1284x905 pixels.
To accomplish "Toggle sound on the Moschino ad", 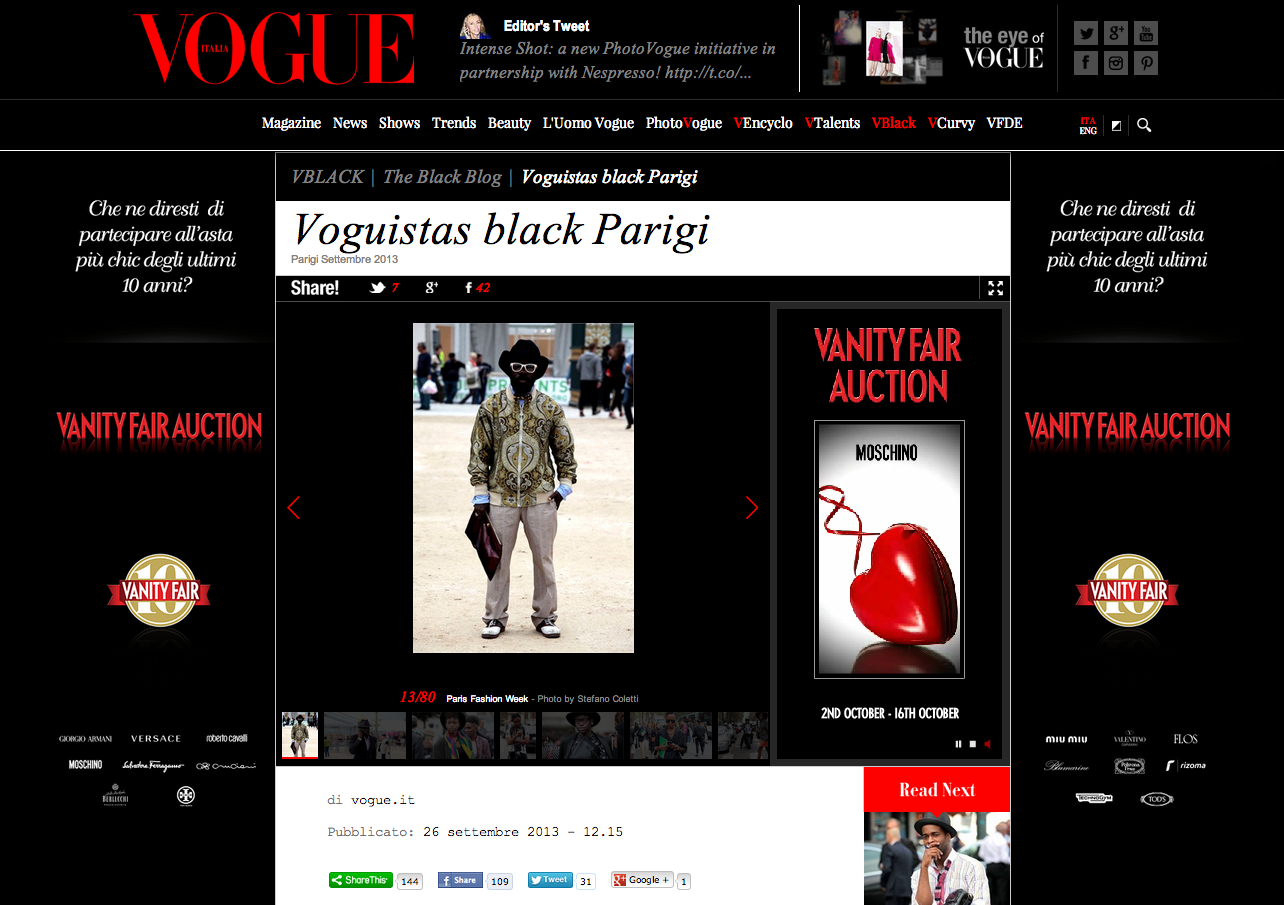I will pos(987,744).
